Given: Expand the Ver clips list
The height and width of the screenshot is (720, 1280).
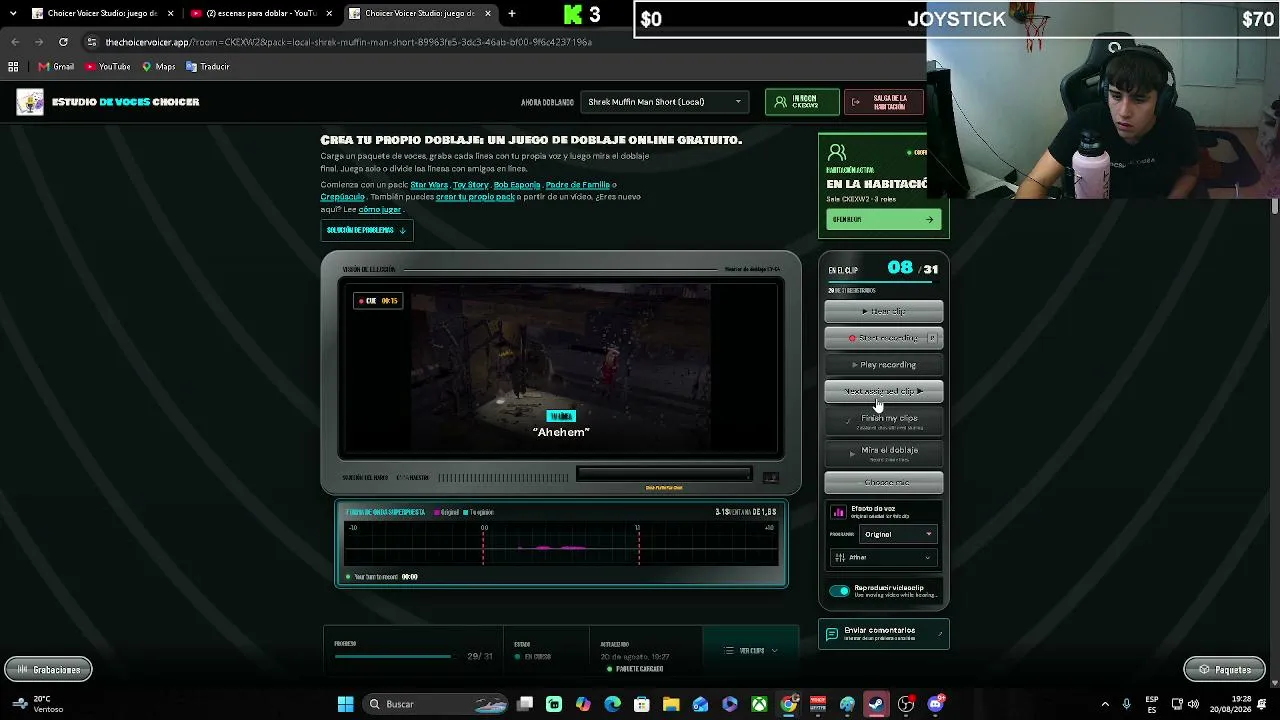Looking at the screenshot, I should (752, 651).
